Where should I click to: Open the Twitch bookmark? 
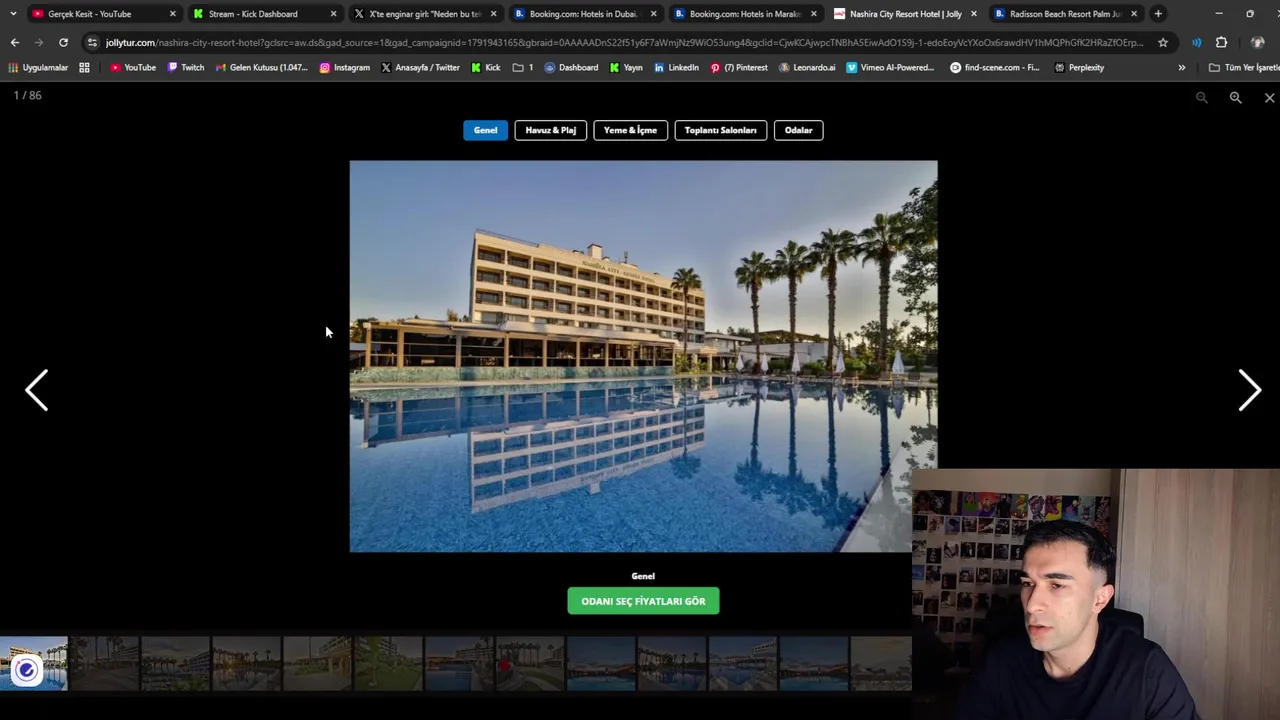[185, 67]
